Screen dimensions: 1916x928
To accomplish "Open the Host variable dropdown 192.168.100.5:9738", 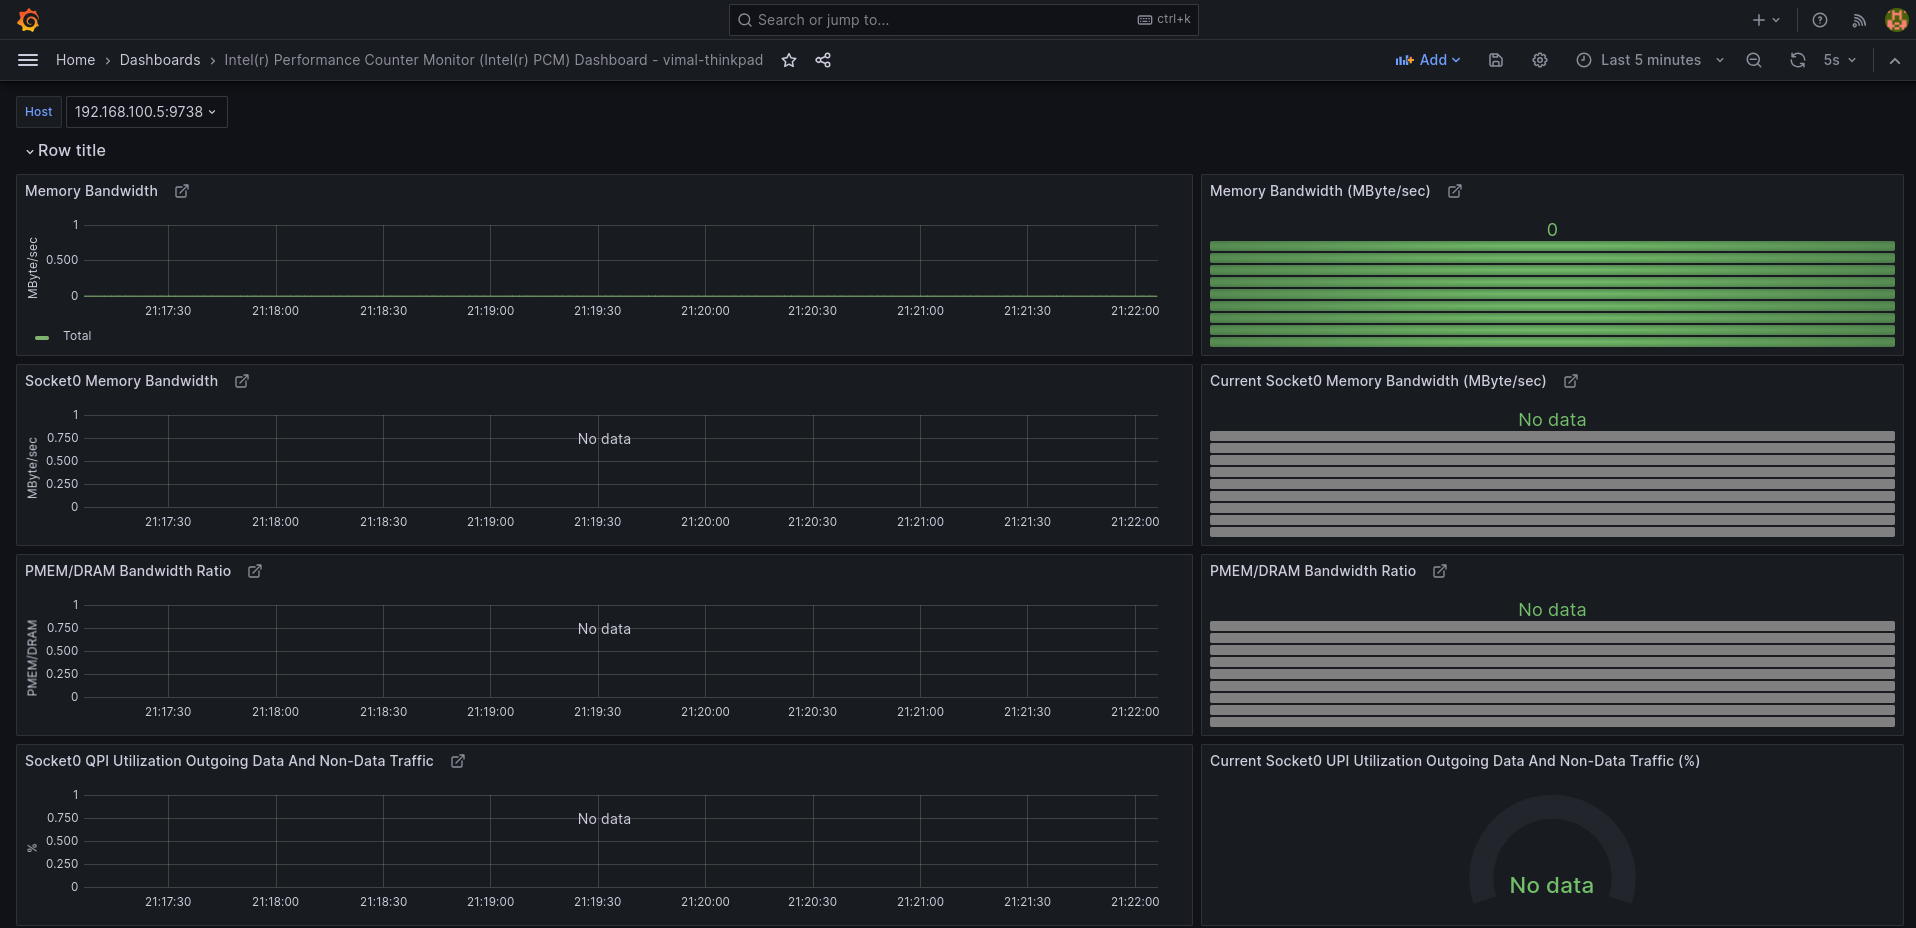I will click(146, 111).
